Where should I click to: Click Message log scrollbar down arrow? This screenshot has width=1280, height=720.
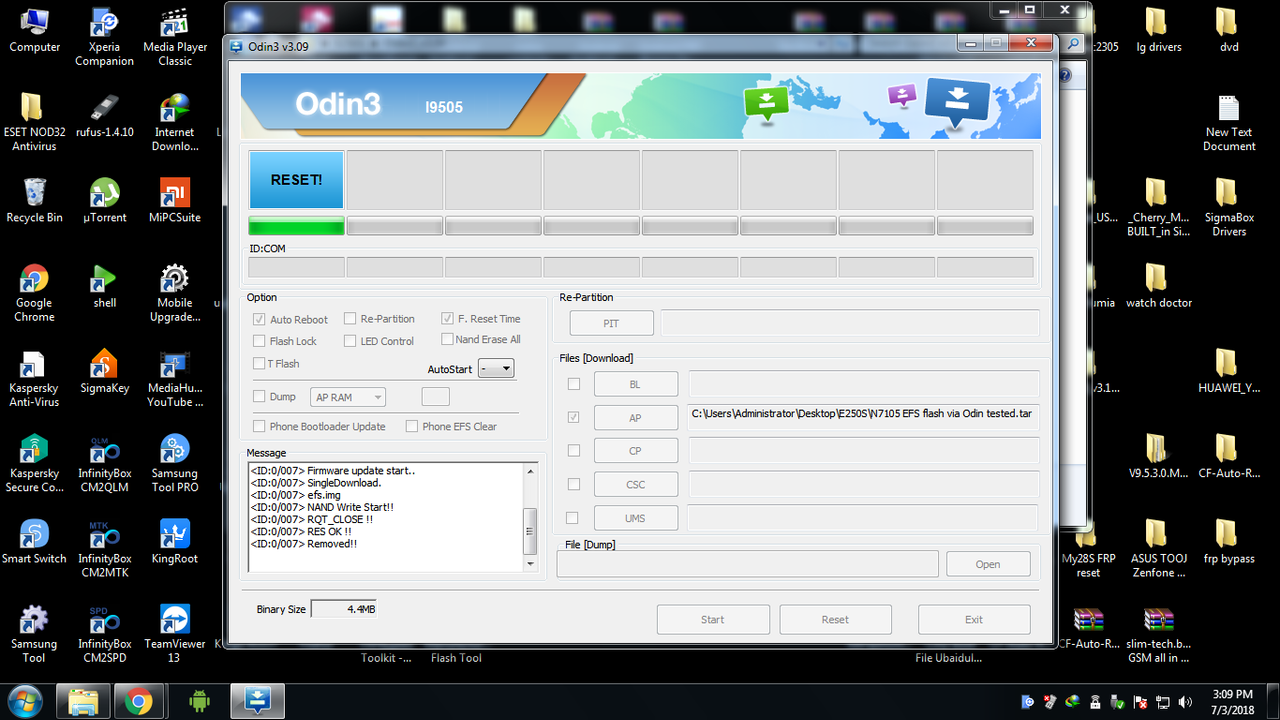[x=531, y=564]
